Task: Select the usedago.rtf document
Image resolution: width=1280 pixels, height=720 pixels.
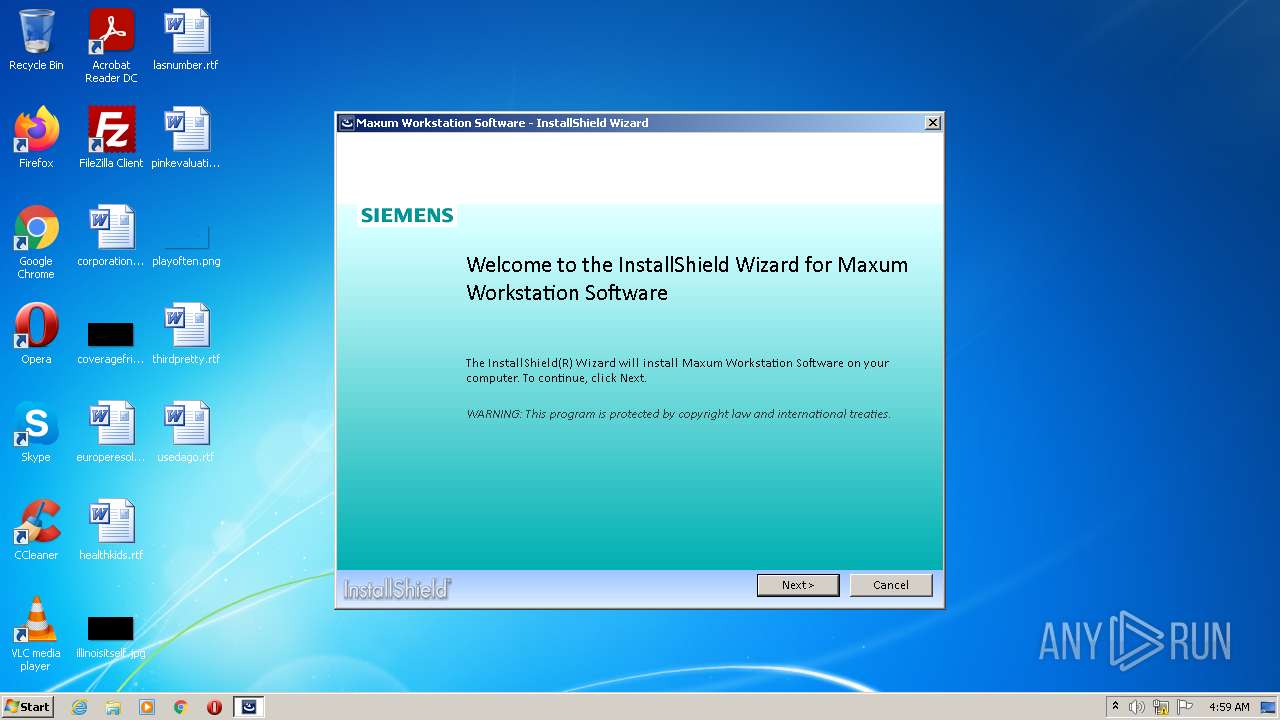Action: tap(186, 433)
